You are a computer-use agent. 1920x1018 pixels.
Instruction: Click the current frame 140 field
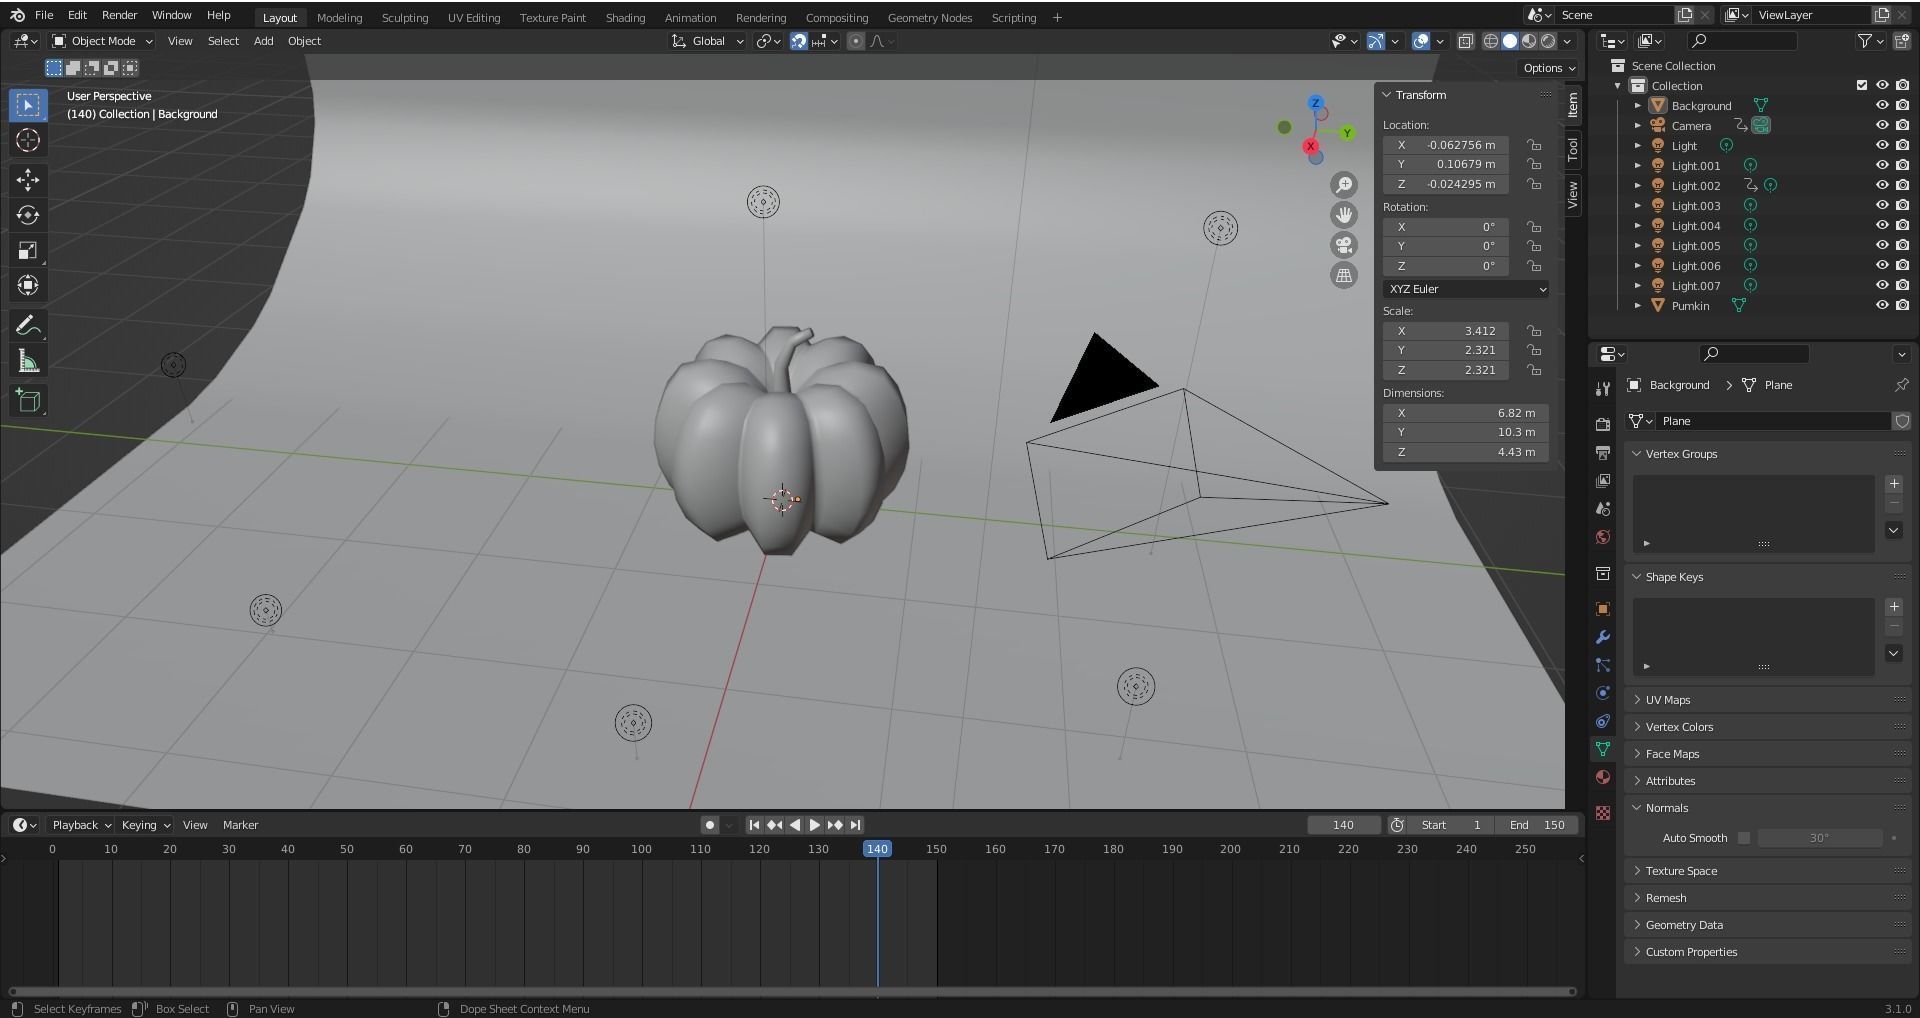[x=1343, y=825]
